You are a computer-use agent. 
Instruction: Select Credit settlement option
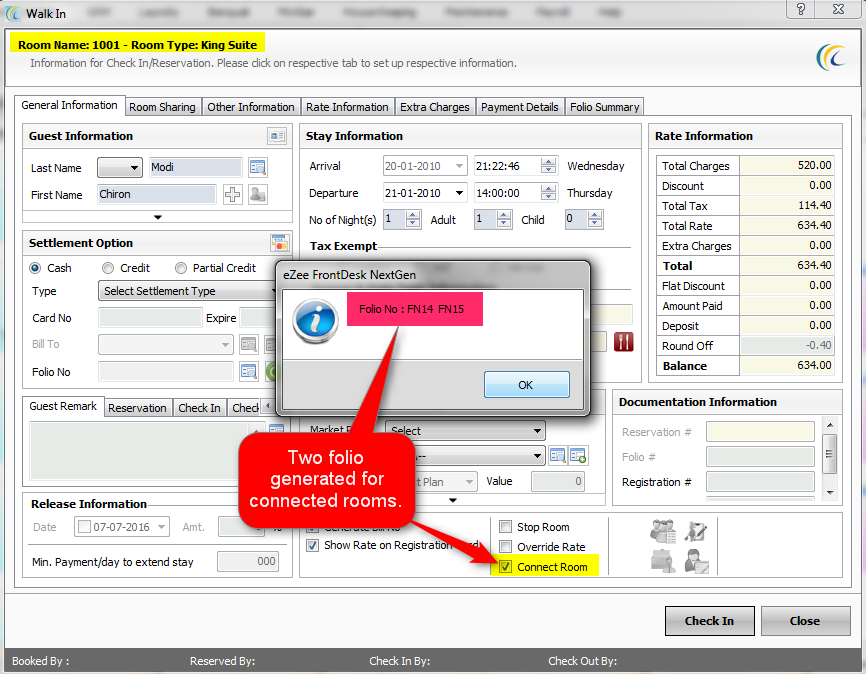(x=108, y=268)
